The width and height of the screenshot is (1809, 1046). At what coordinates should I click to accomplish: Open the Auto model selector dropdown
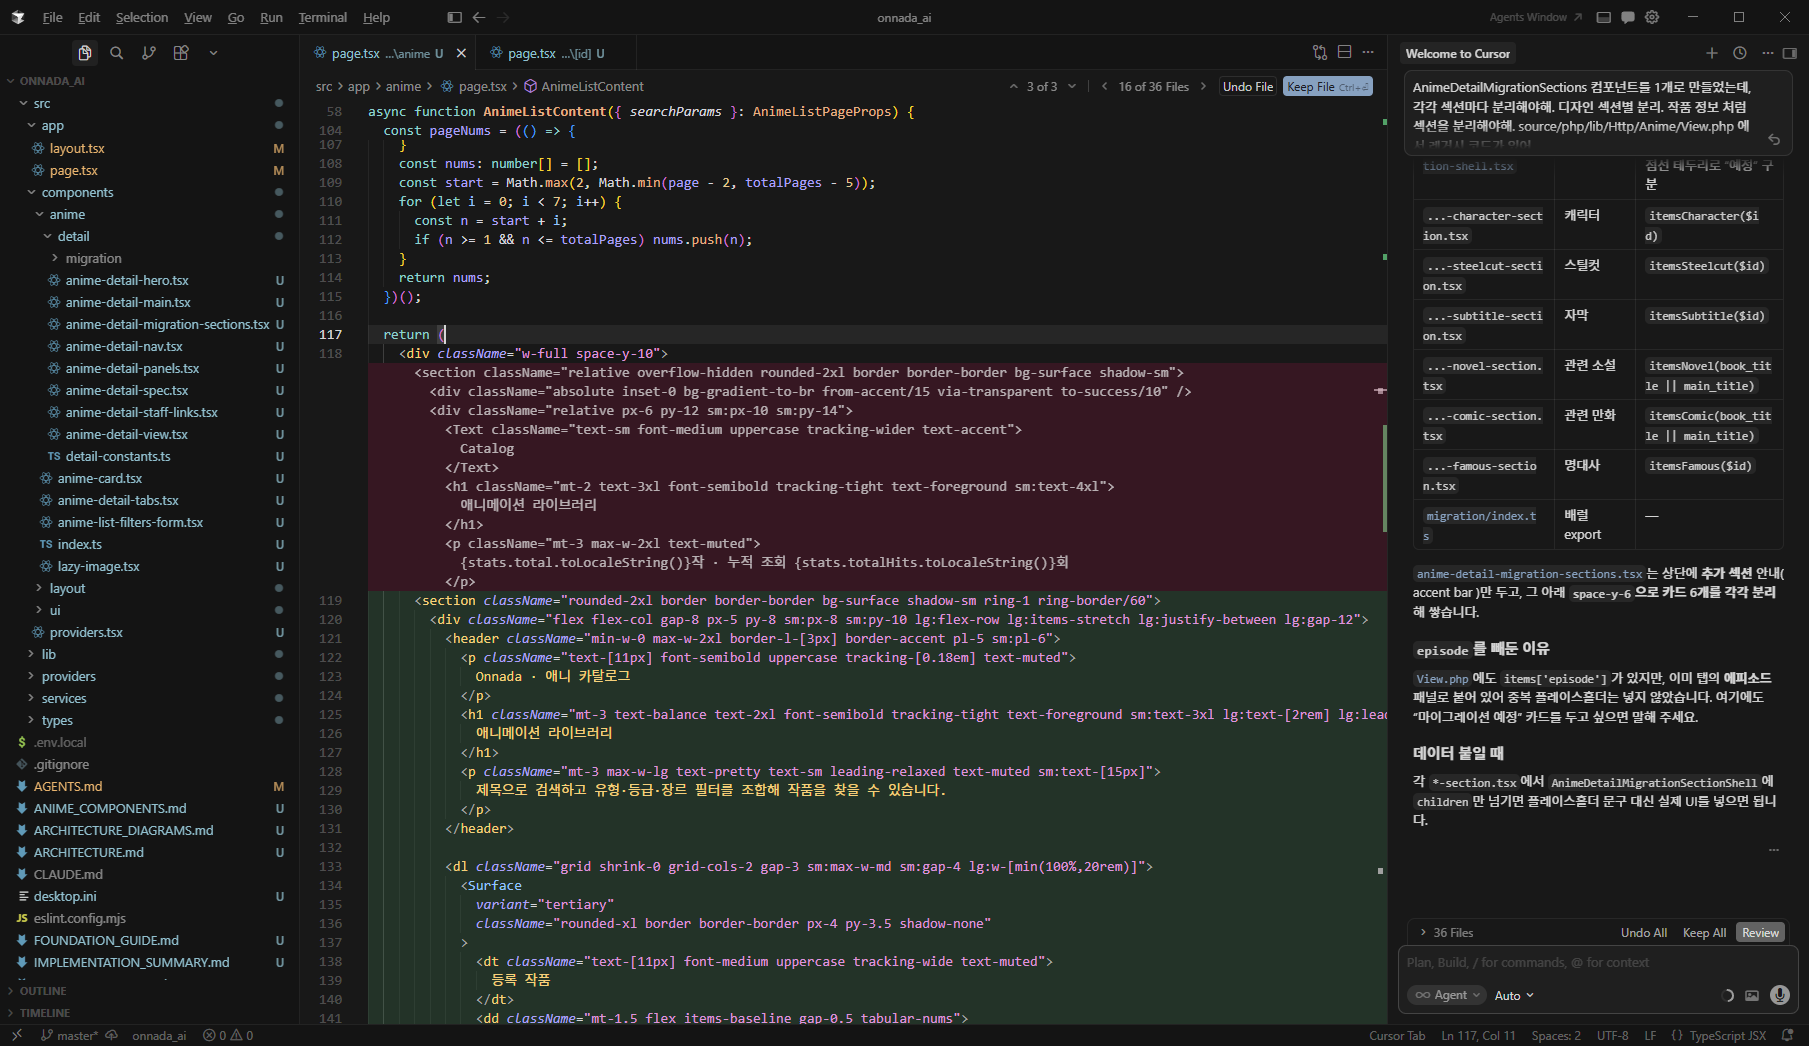(x=1514, y=995)
